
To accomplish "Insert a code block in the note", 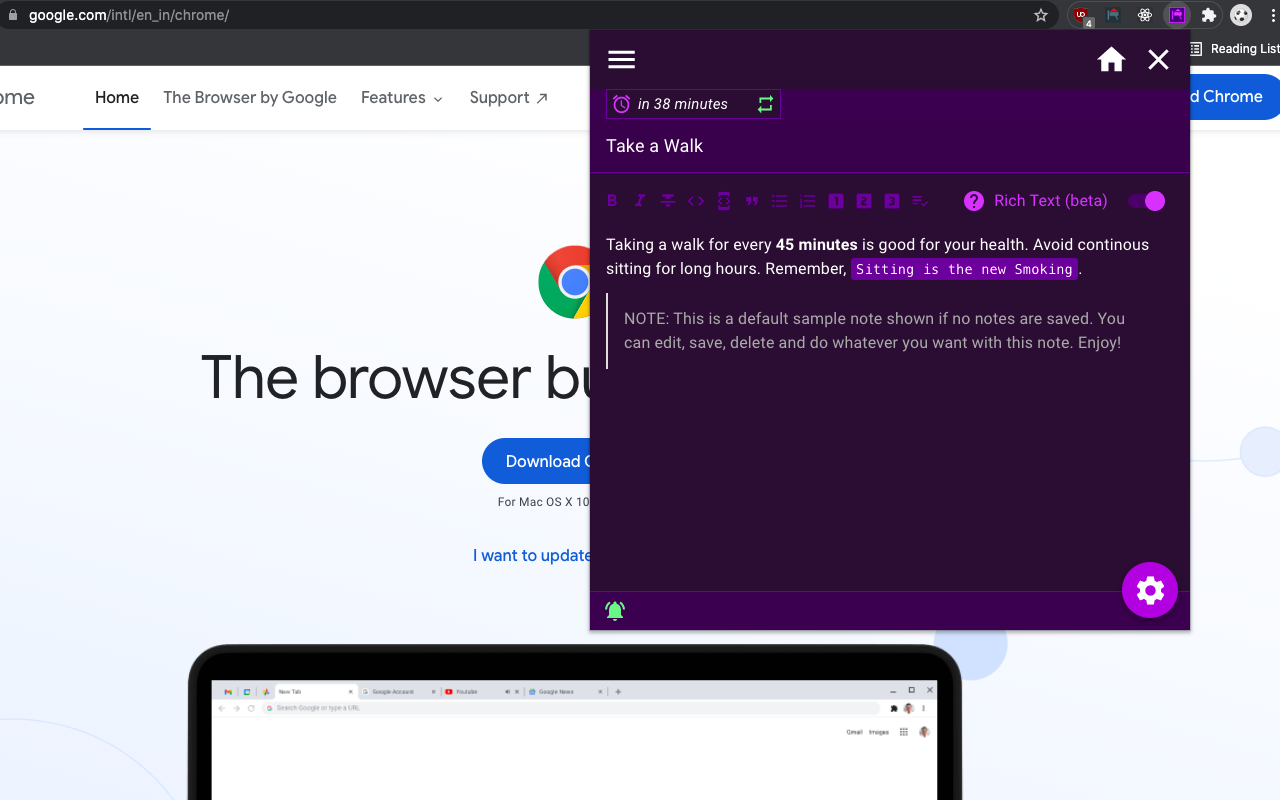I will point(724,201).
